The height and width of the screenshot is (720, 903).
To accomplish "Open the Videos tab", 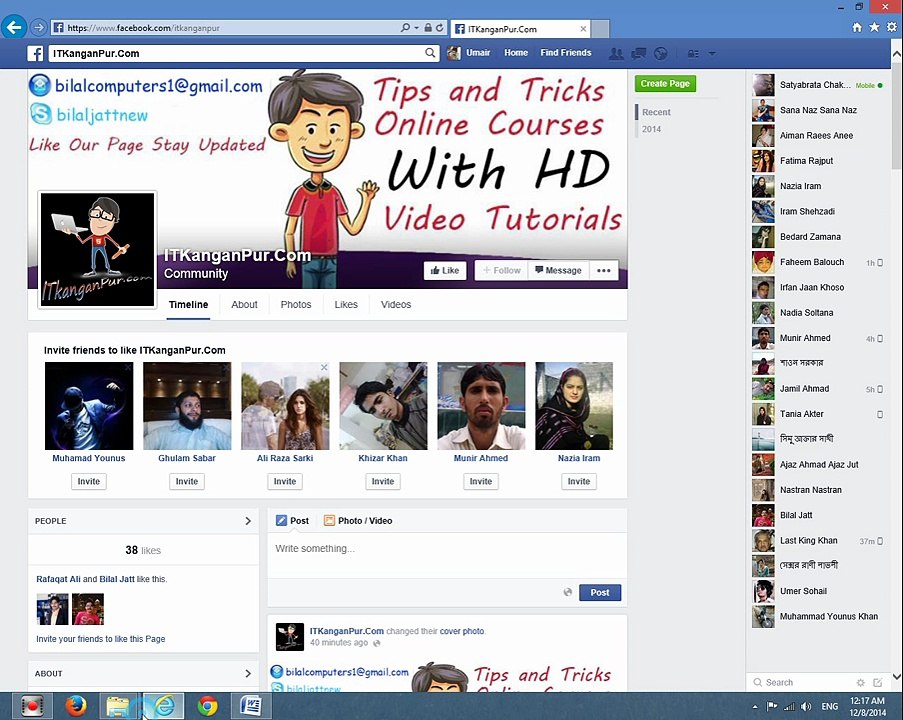I will (x=396, y=305).
